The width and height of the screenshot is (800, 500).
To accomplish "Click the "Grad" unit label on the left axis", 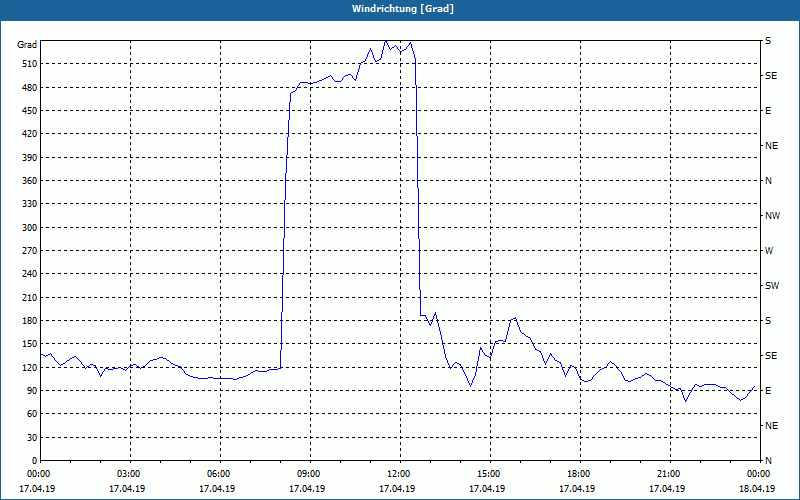I will (27, 45).
